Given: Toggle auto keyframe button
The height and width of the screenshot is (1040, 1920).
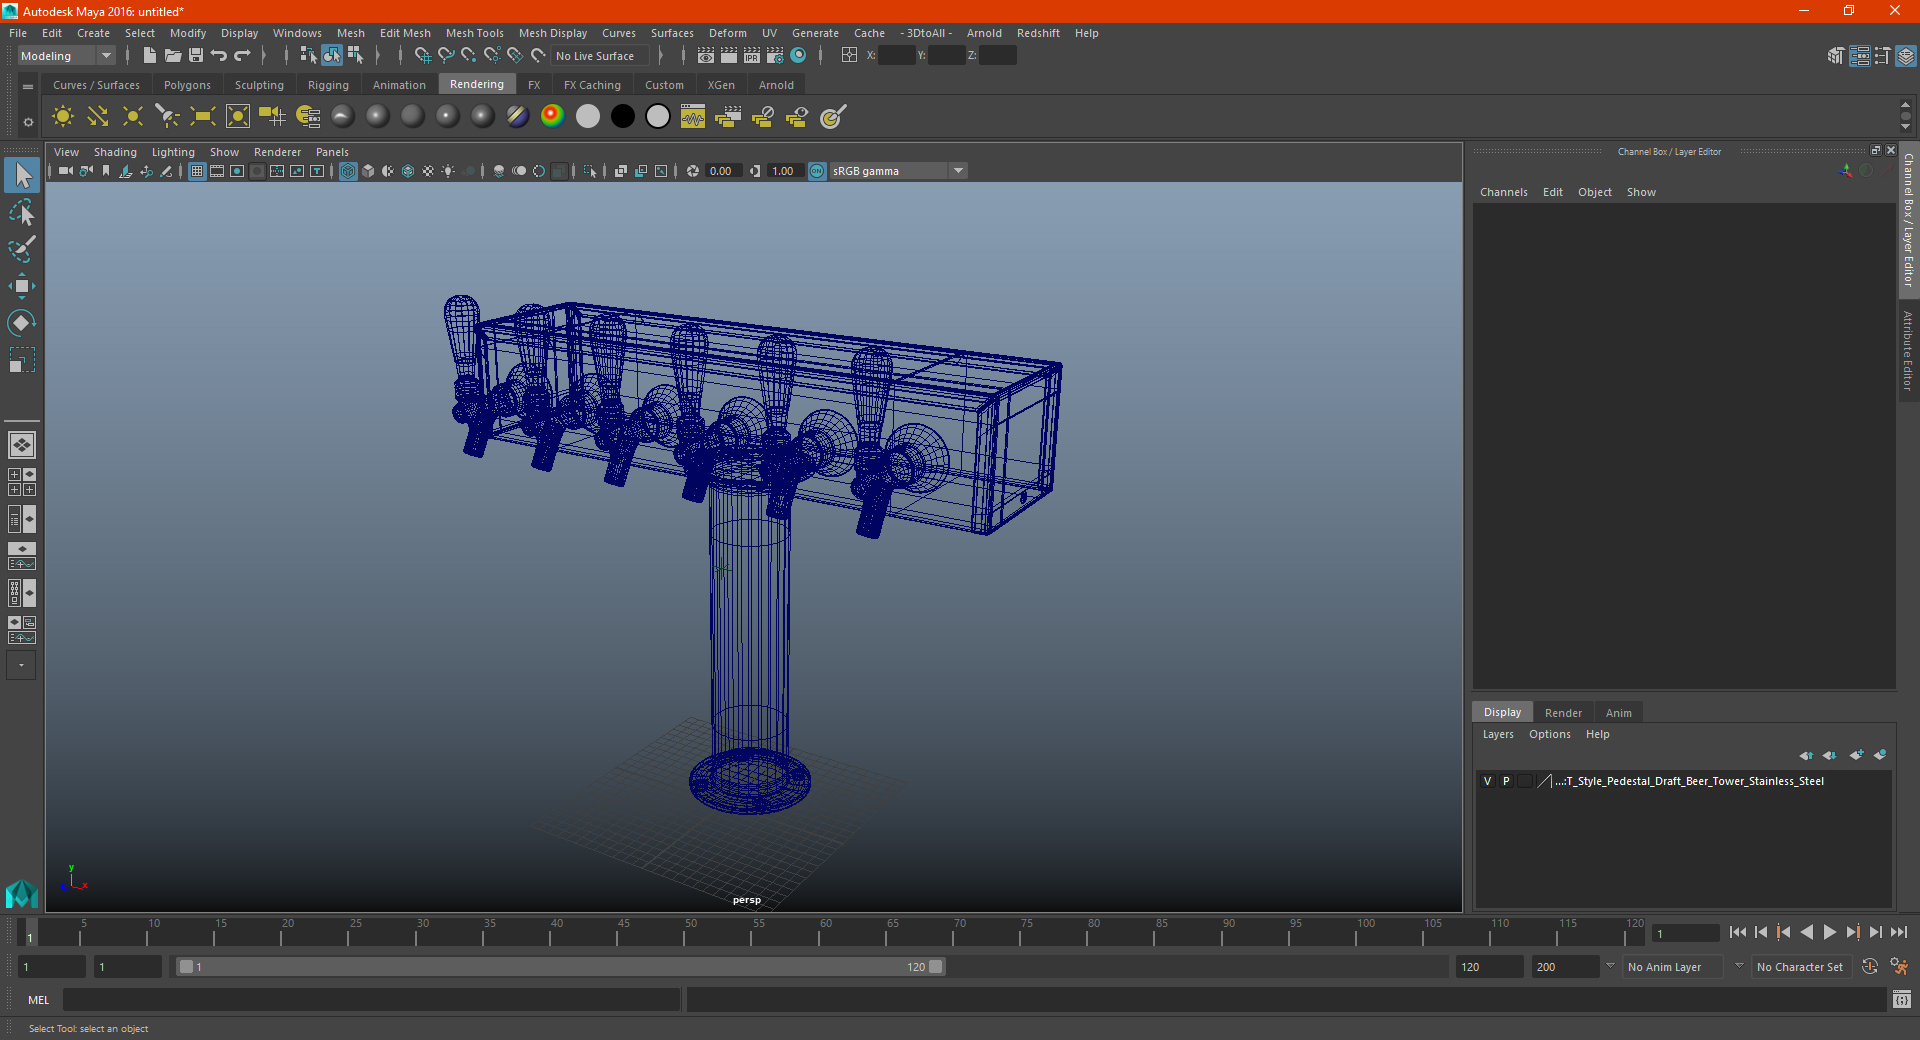Looking at the screenshot, I should click(1869, 967).
